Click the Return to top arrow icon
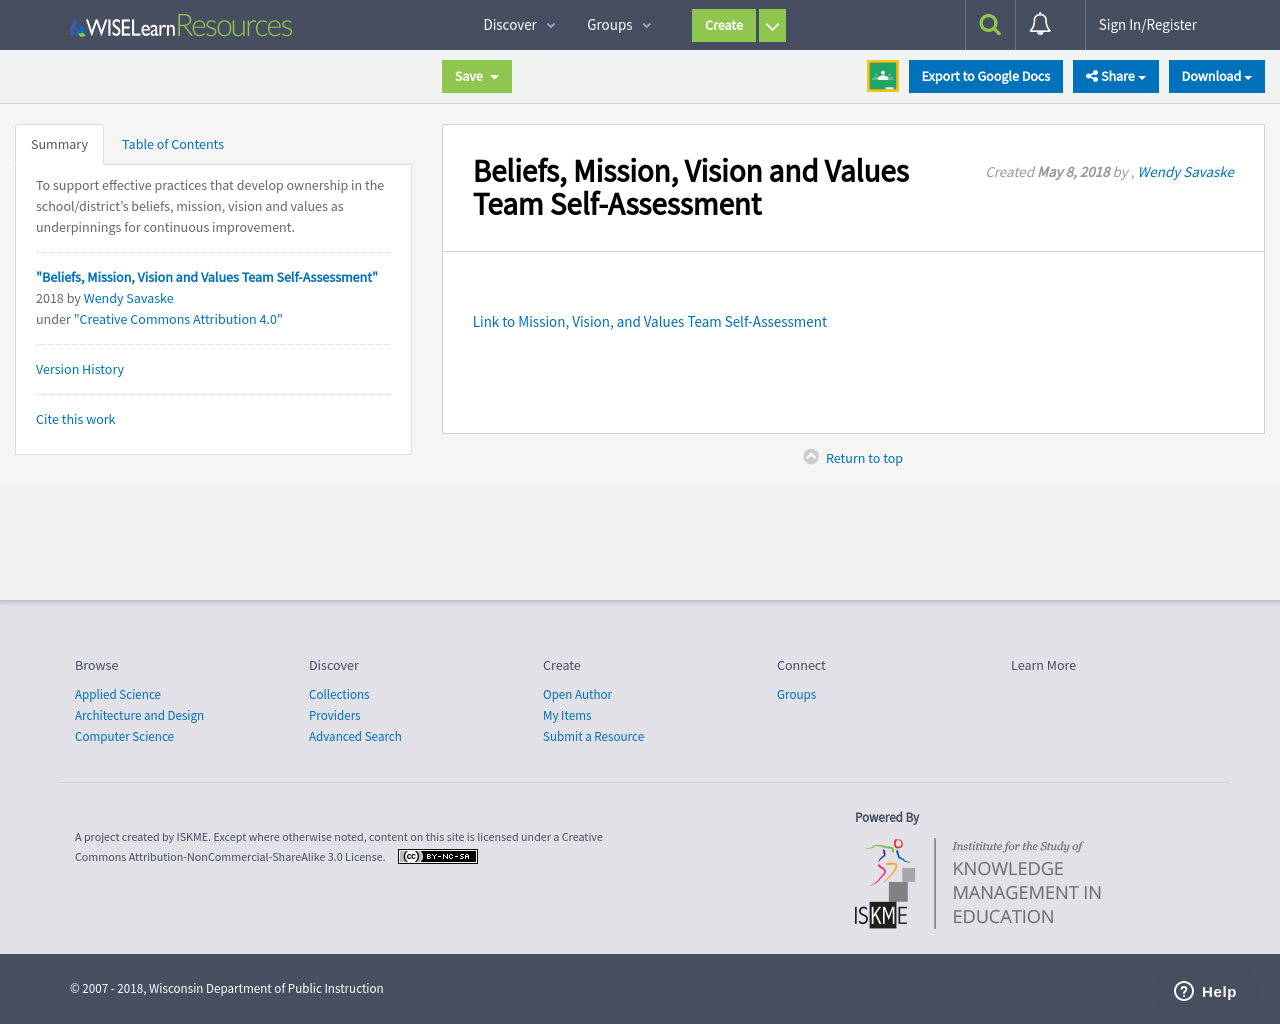Screen dimensions: 1280x1024 [x=809, y=456]
